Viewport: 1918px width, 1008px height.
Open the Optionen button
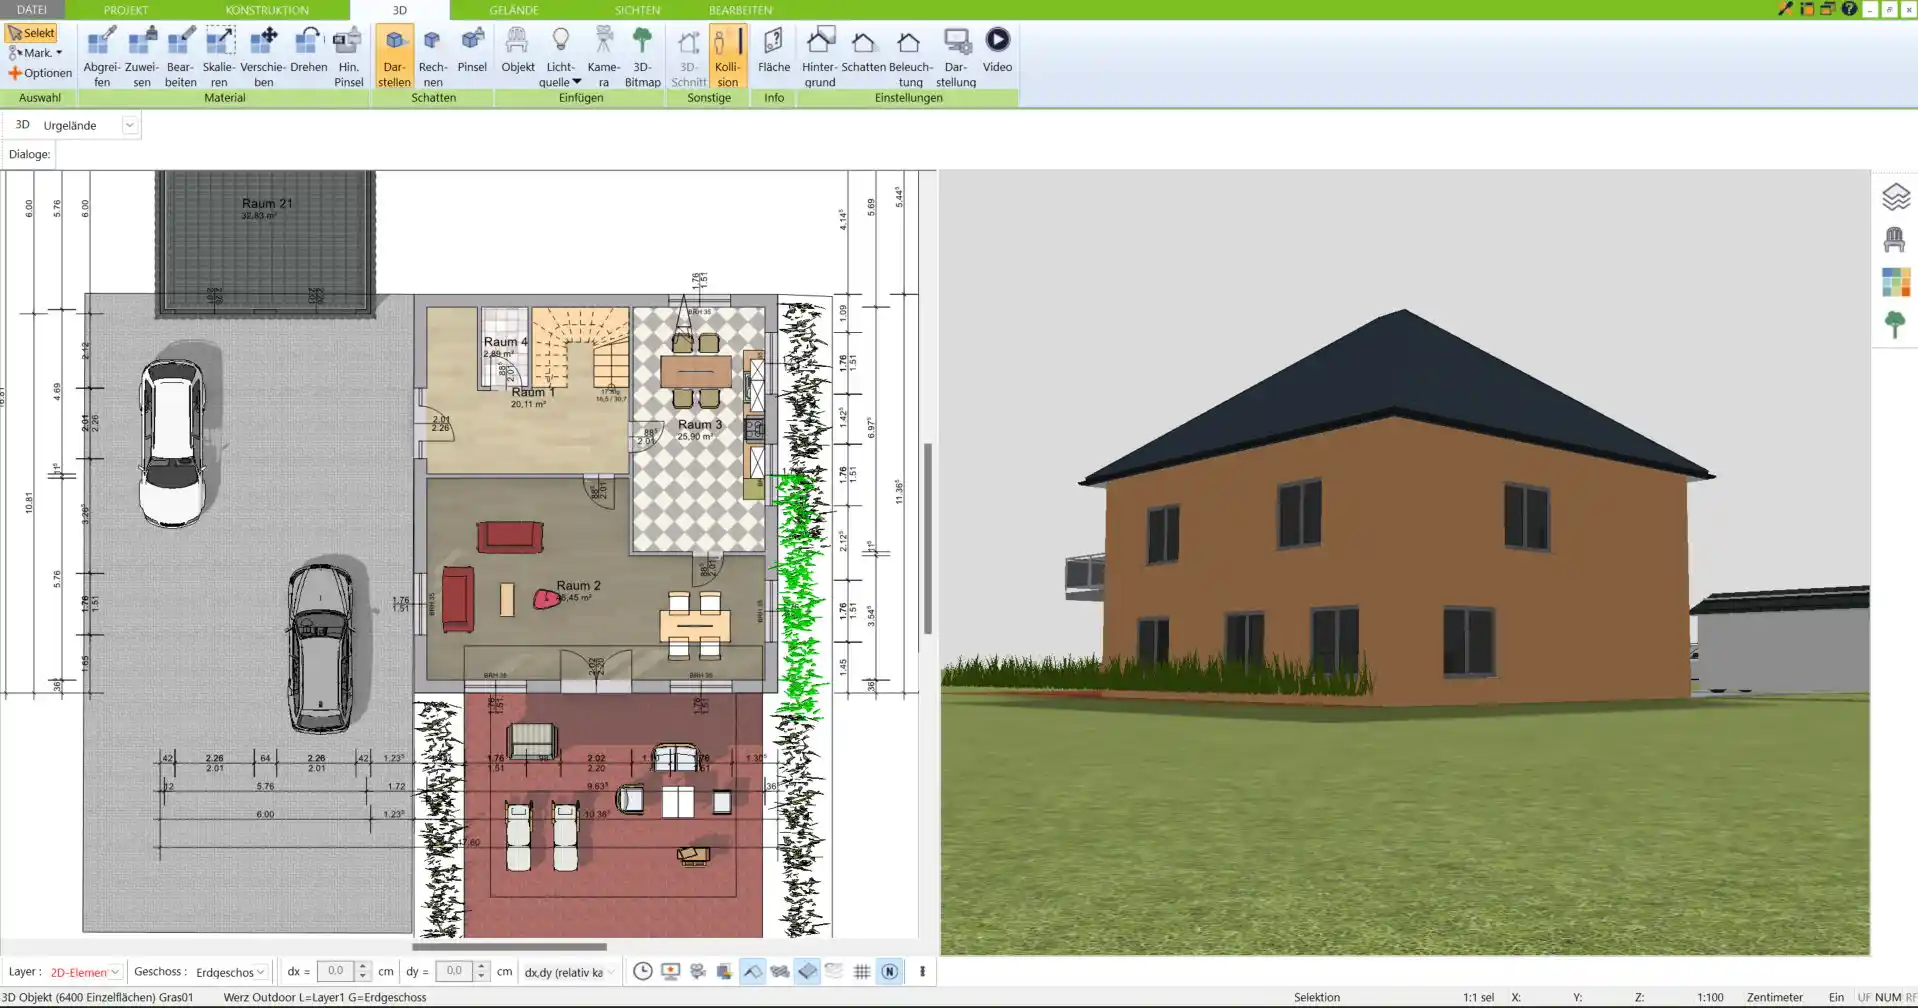tap(40, 73)
